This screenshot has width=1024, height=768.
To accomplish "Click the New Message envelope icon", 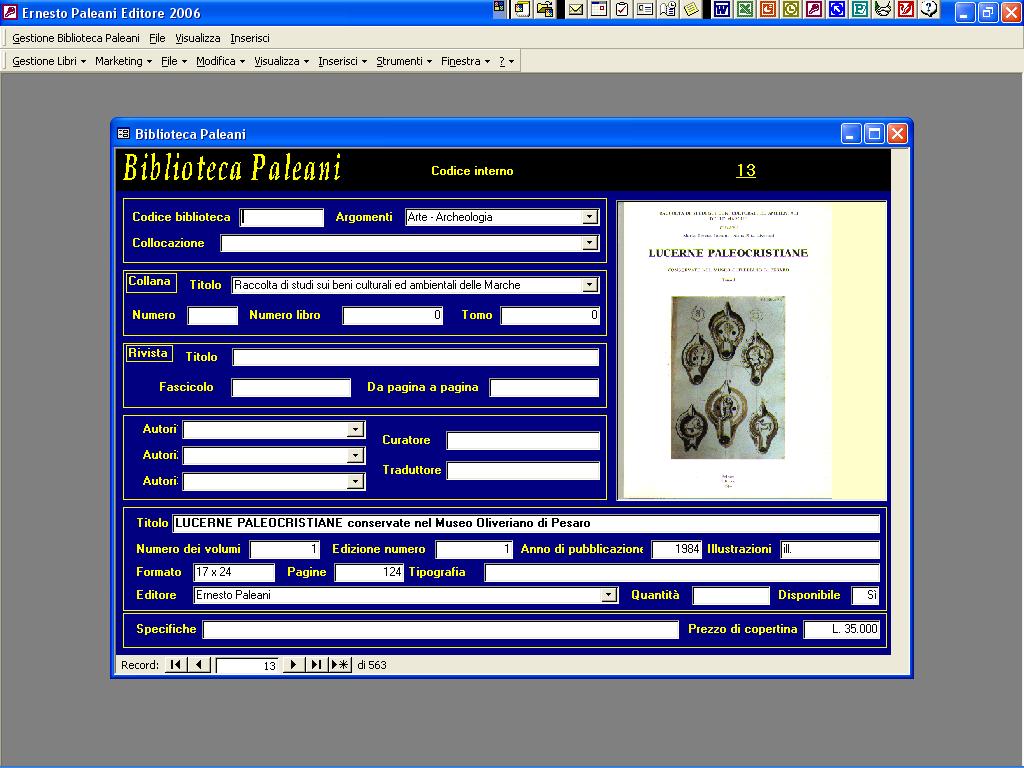I will (576, 10).
